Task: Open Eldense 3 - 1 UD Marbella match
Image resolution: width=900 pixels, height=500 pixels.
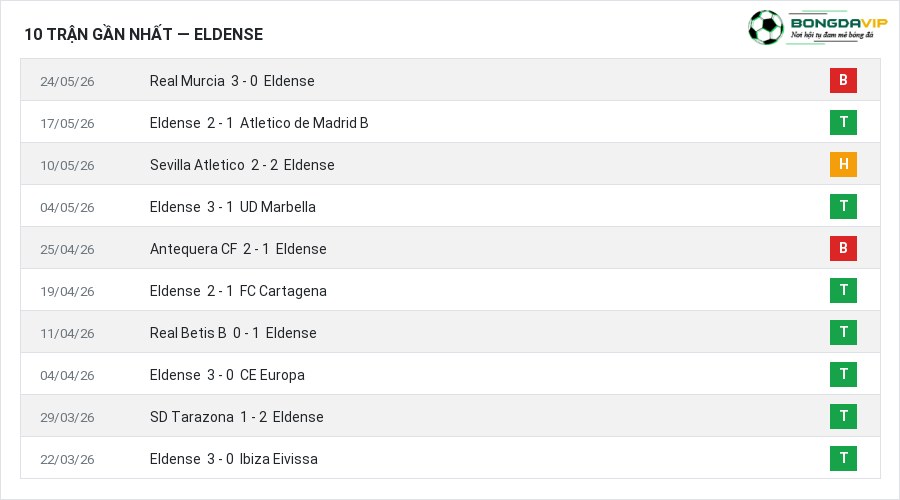Action: (232, 207)
